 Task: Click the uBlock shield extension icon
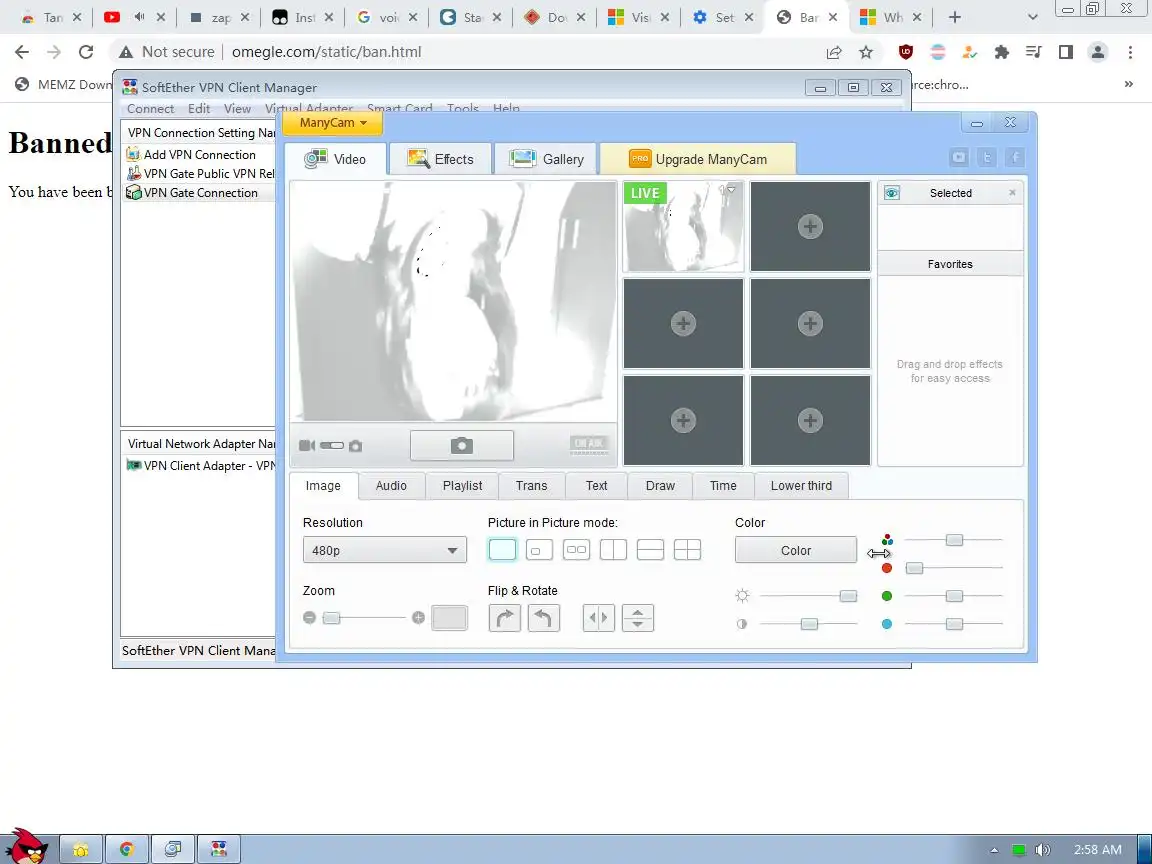click(906, 51)
